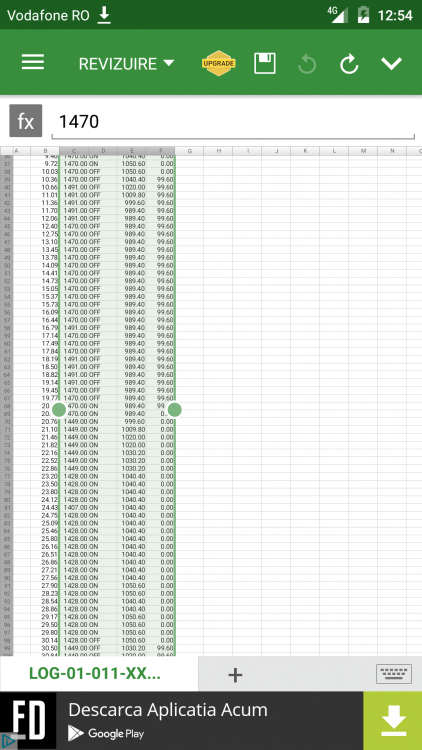Tap the Vodafone RO carrier label
The width and height of the screenshot is (422, 750).
click(48, 15)
